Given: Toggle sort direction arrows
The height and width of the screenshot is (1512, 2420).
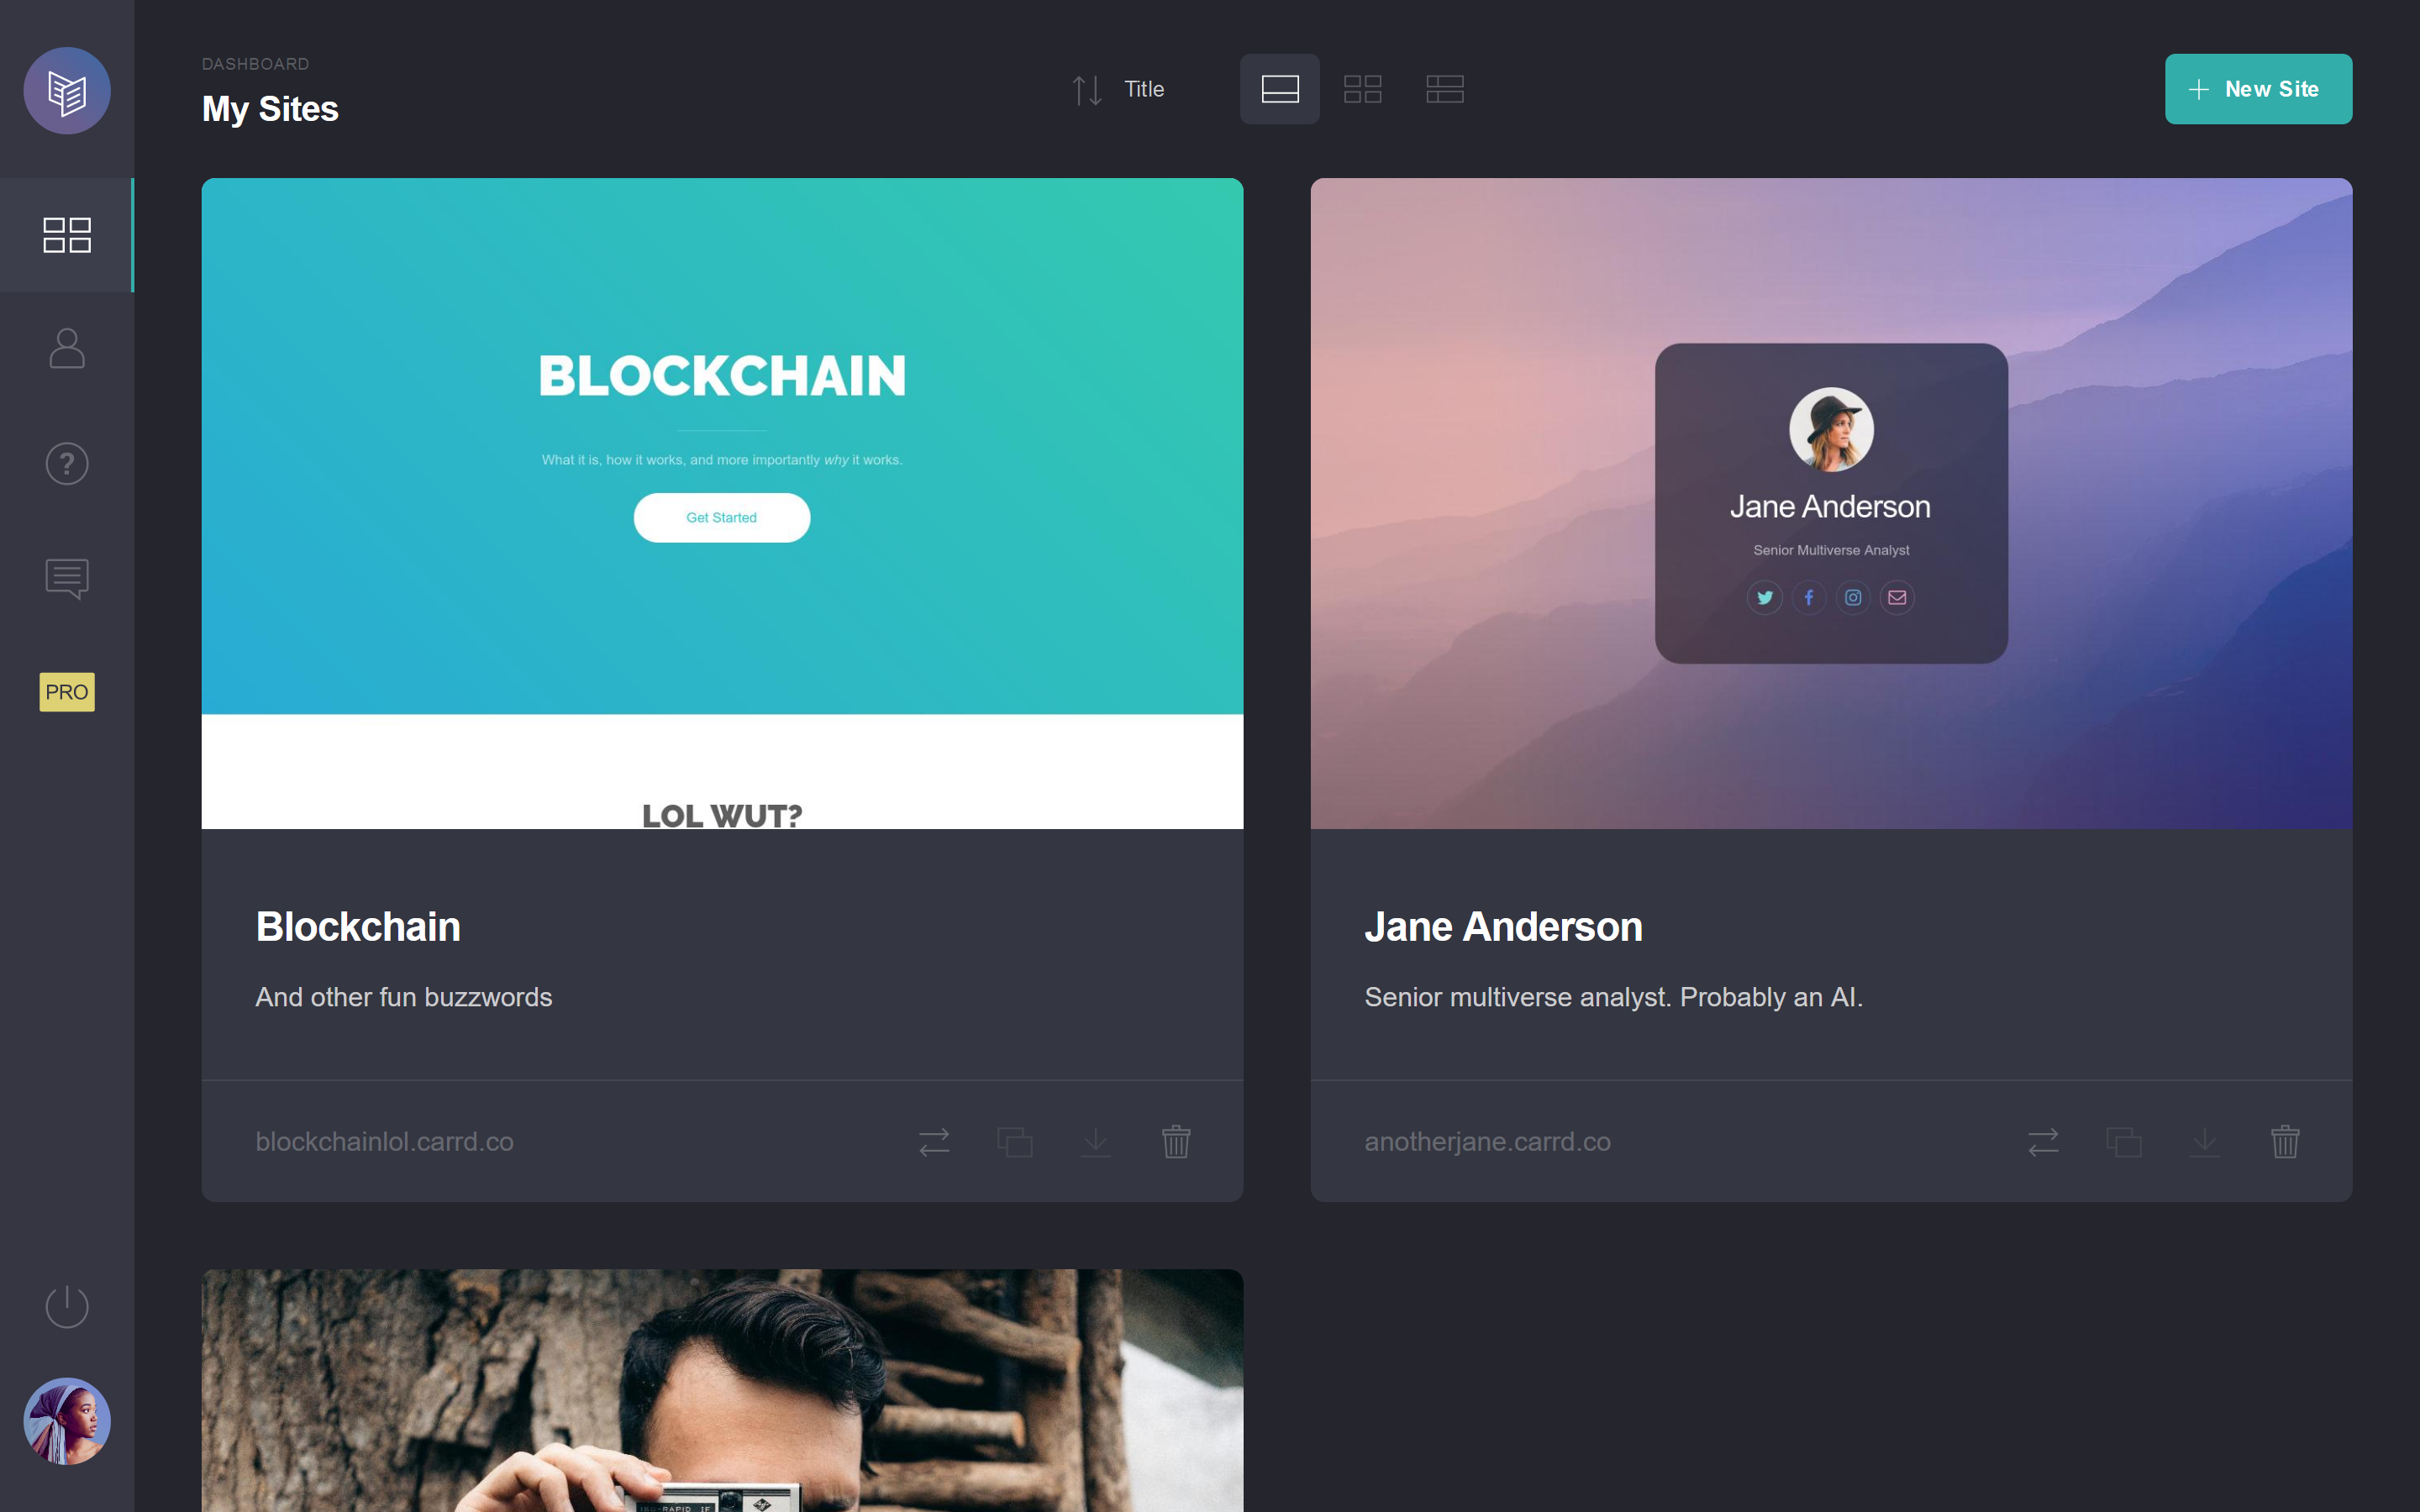Looking at the screenshot, I should point(1087,90).
